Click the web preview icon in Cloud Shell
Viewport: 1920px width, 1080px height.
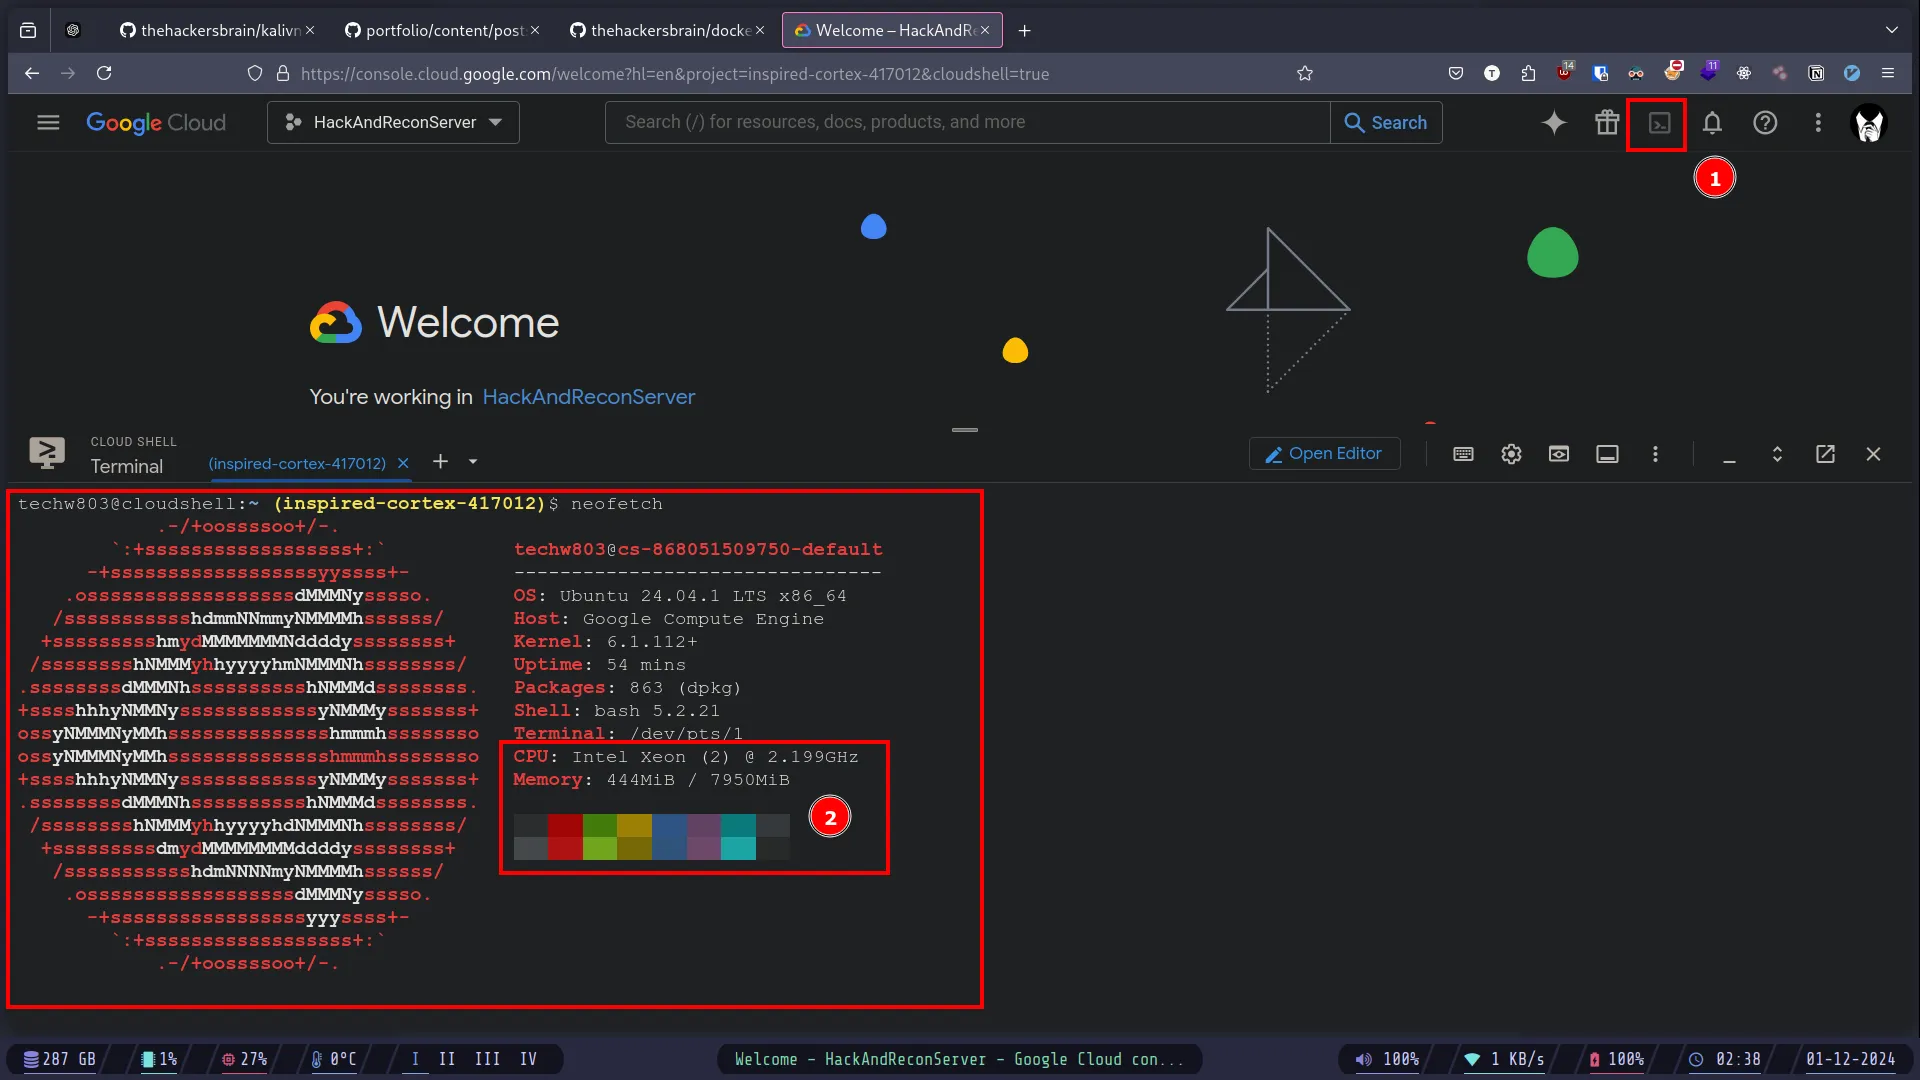click(x=1559, y=454)
